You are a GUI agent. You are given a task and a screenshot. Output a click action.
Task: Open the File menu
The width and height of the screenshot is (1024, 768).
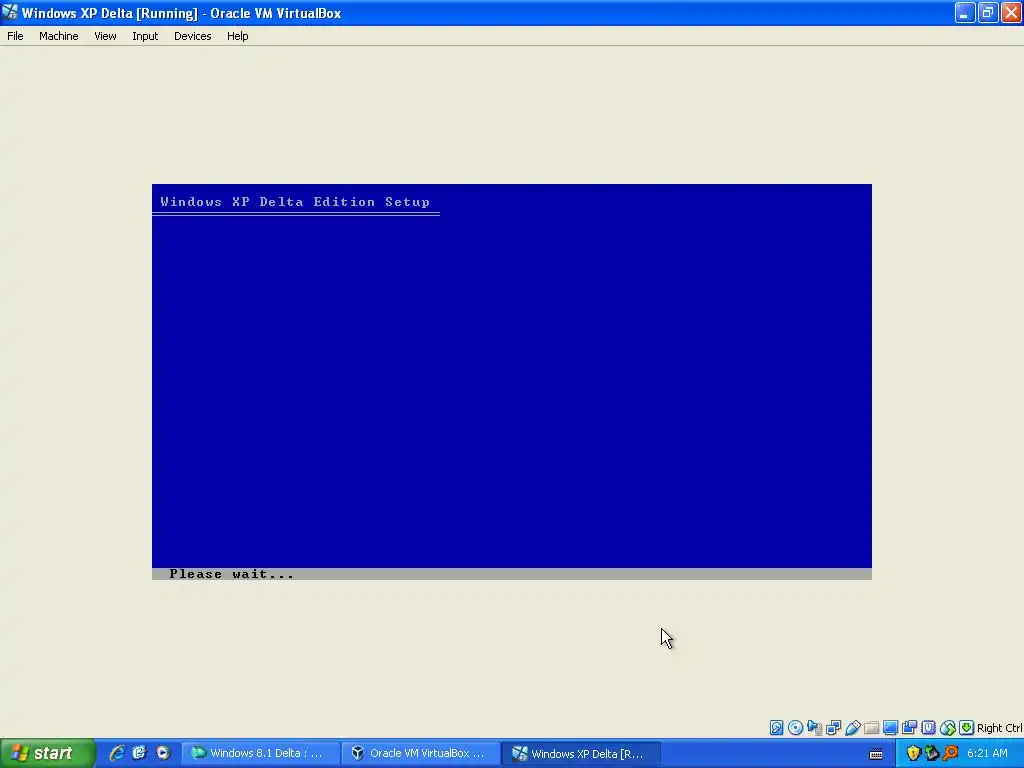click(15, 36)
